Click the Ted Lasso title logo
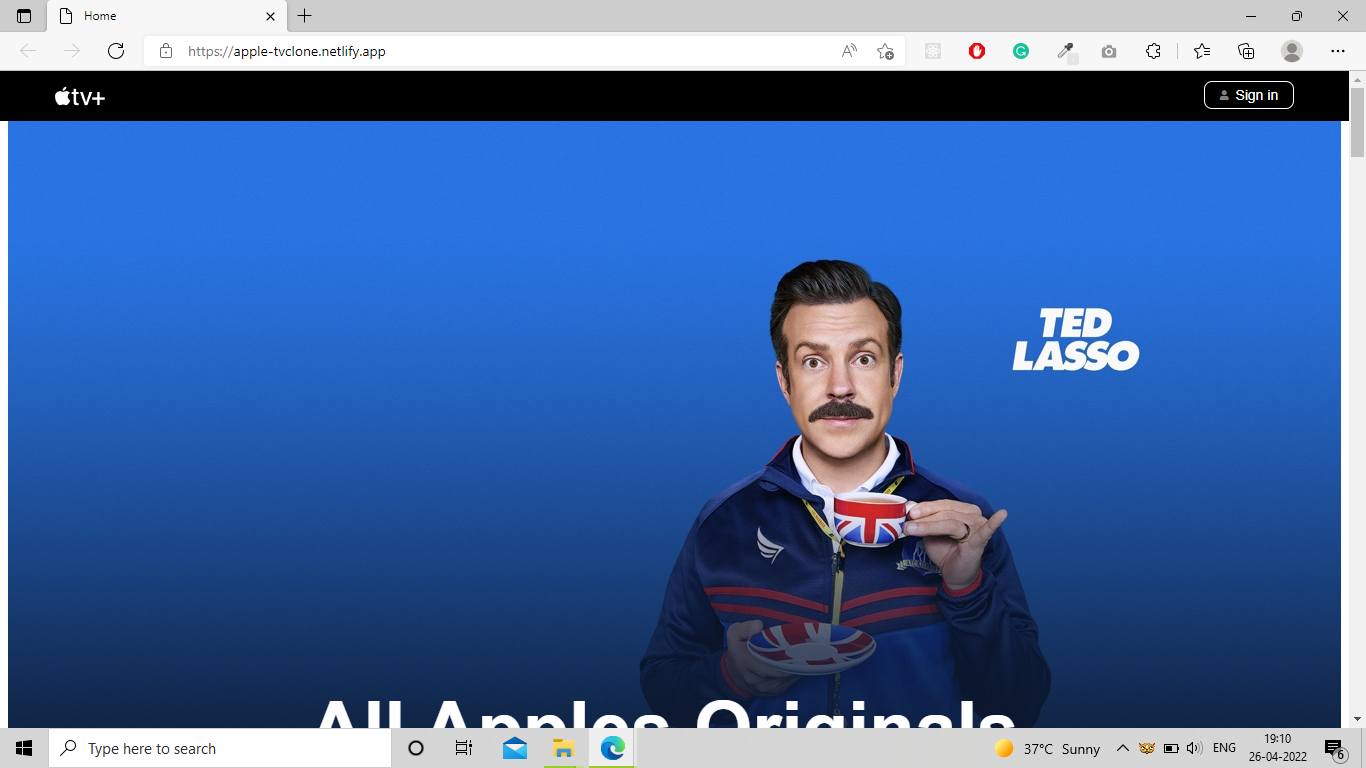 coord(1076,340)
